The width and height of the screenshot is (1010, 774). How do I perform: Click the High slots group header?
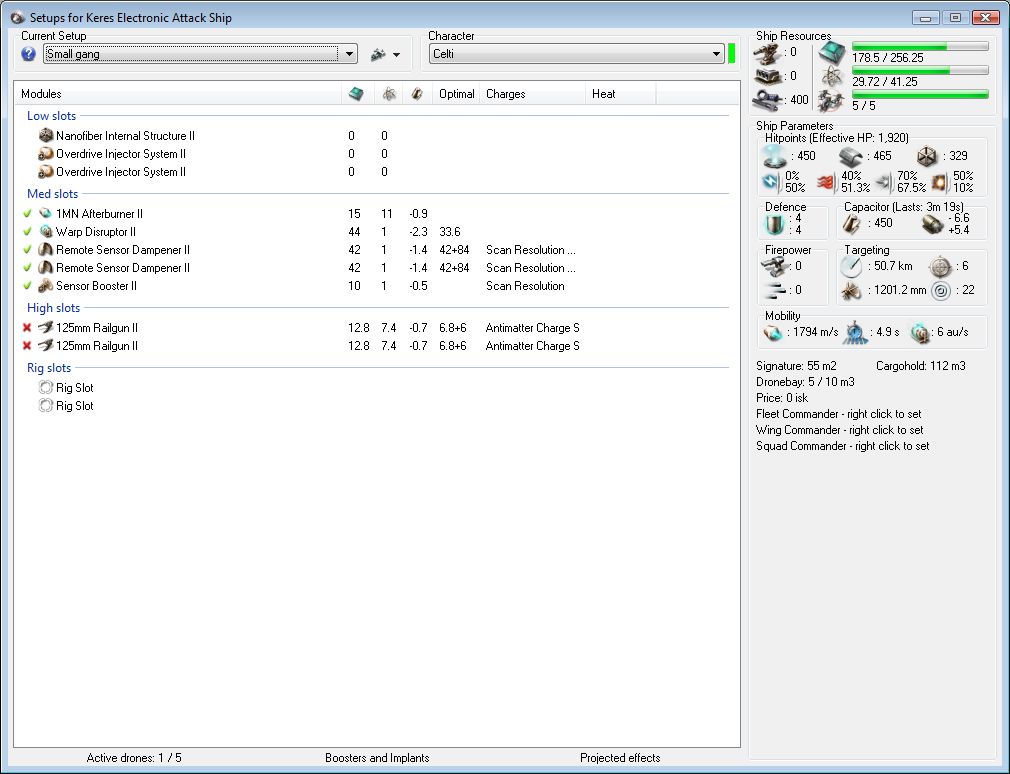53,308
